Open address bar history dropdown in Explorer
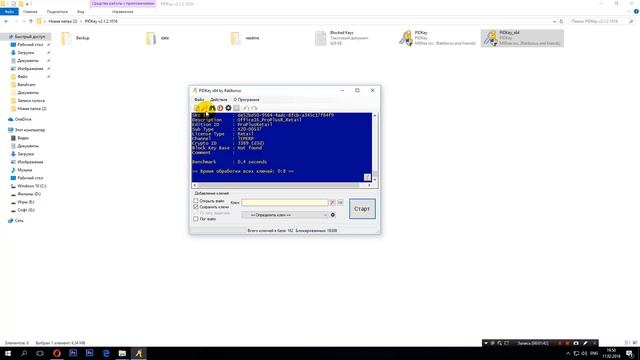Image resolution: width=640 pixels, height=360 pixels. point(554,21)
